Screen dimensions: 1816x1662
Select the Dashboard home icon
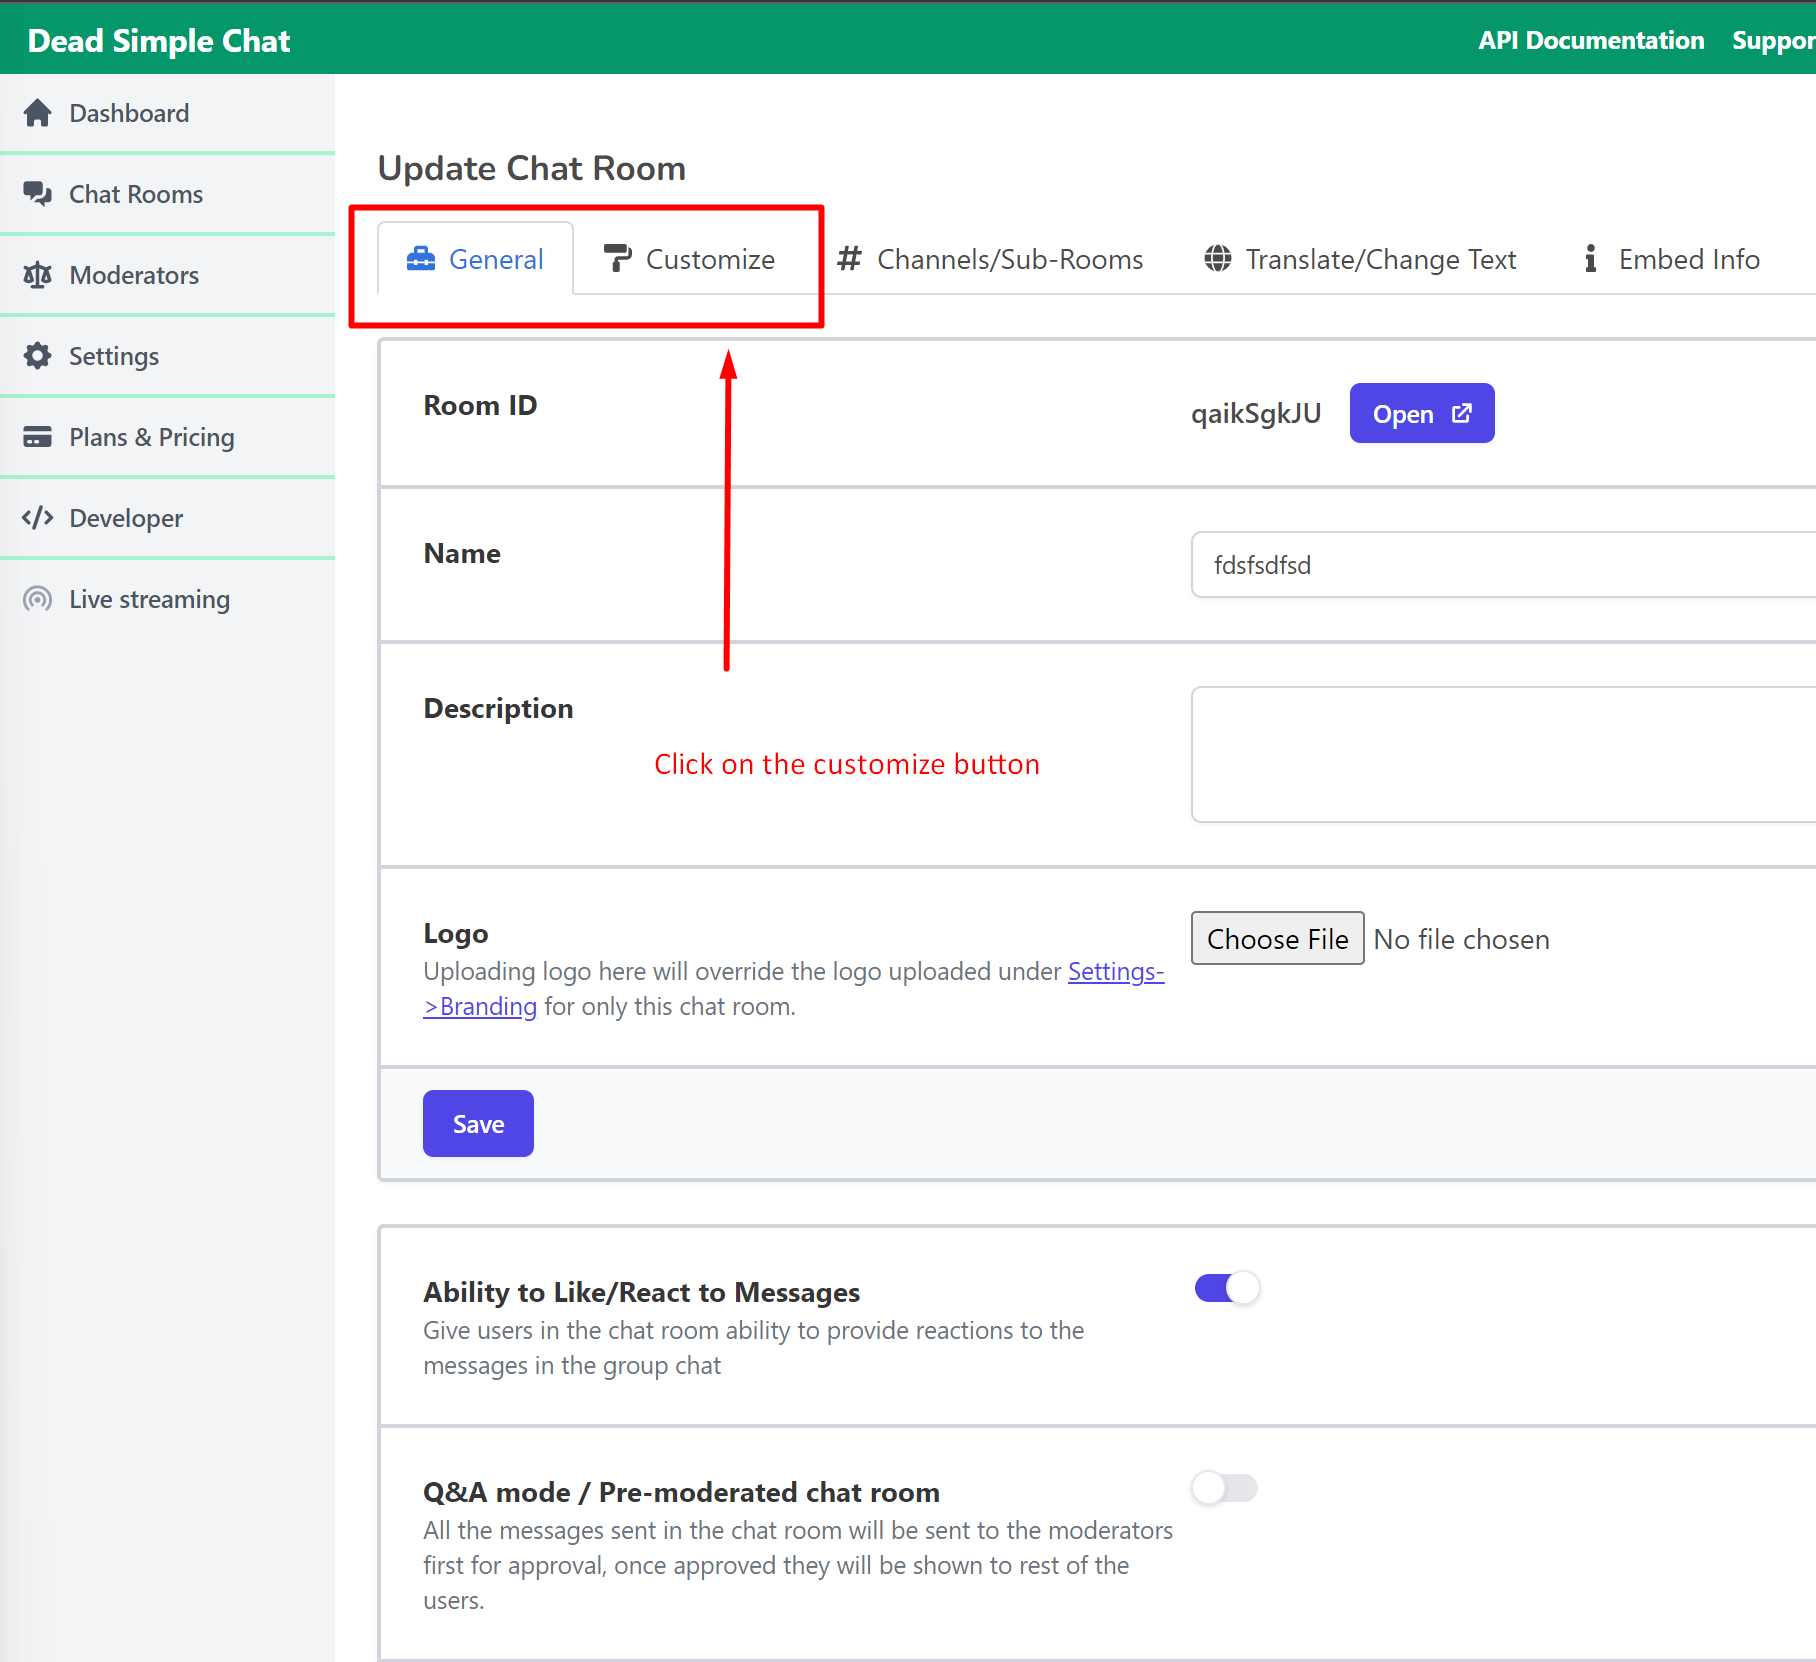38,112
